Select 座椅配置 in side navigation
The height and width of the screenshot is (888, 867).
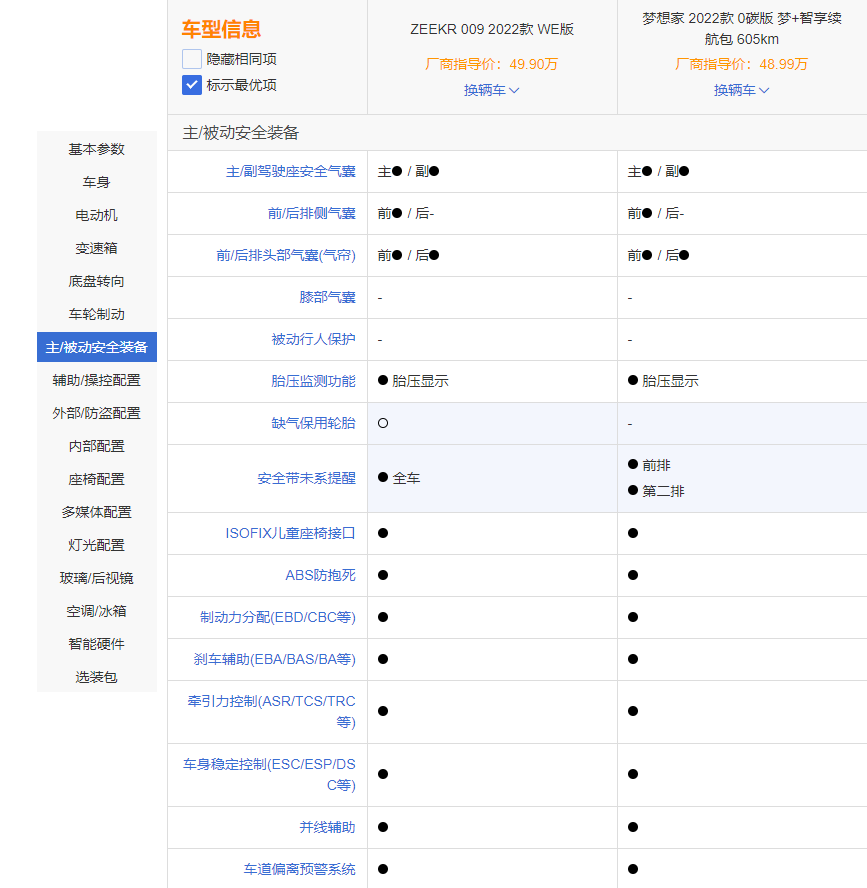(97, 479)
